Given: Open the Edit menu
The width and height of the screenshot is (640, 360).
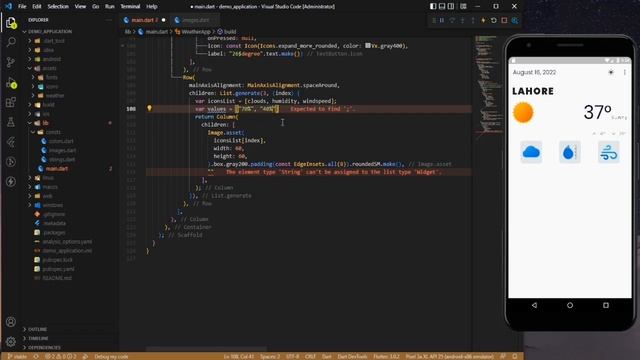Looking at the screenshot, I should click(37, 7).
